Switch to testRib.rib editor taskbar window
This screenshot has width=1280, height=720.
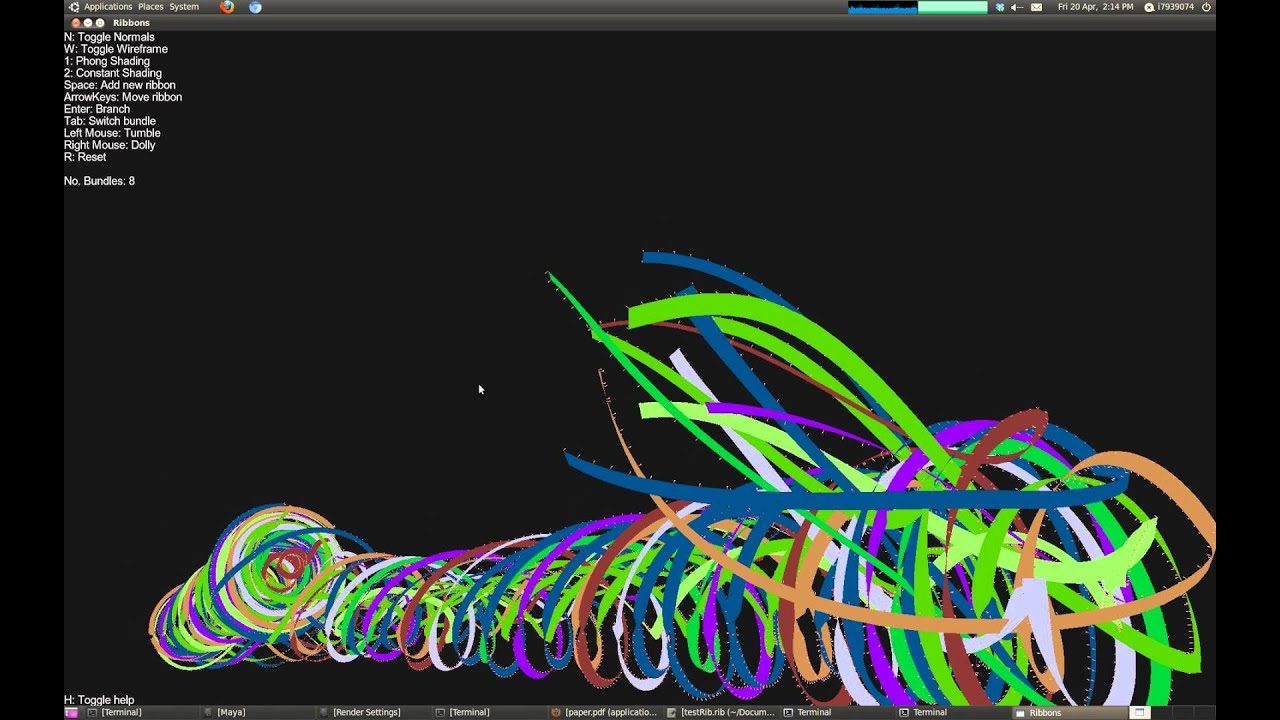[721, 713]
